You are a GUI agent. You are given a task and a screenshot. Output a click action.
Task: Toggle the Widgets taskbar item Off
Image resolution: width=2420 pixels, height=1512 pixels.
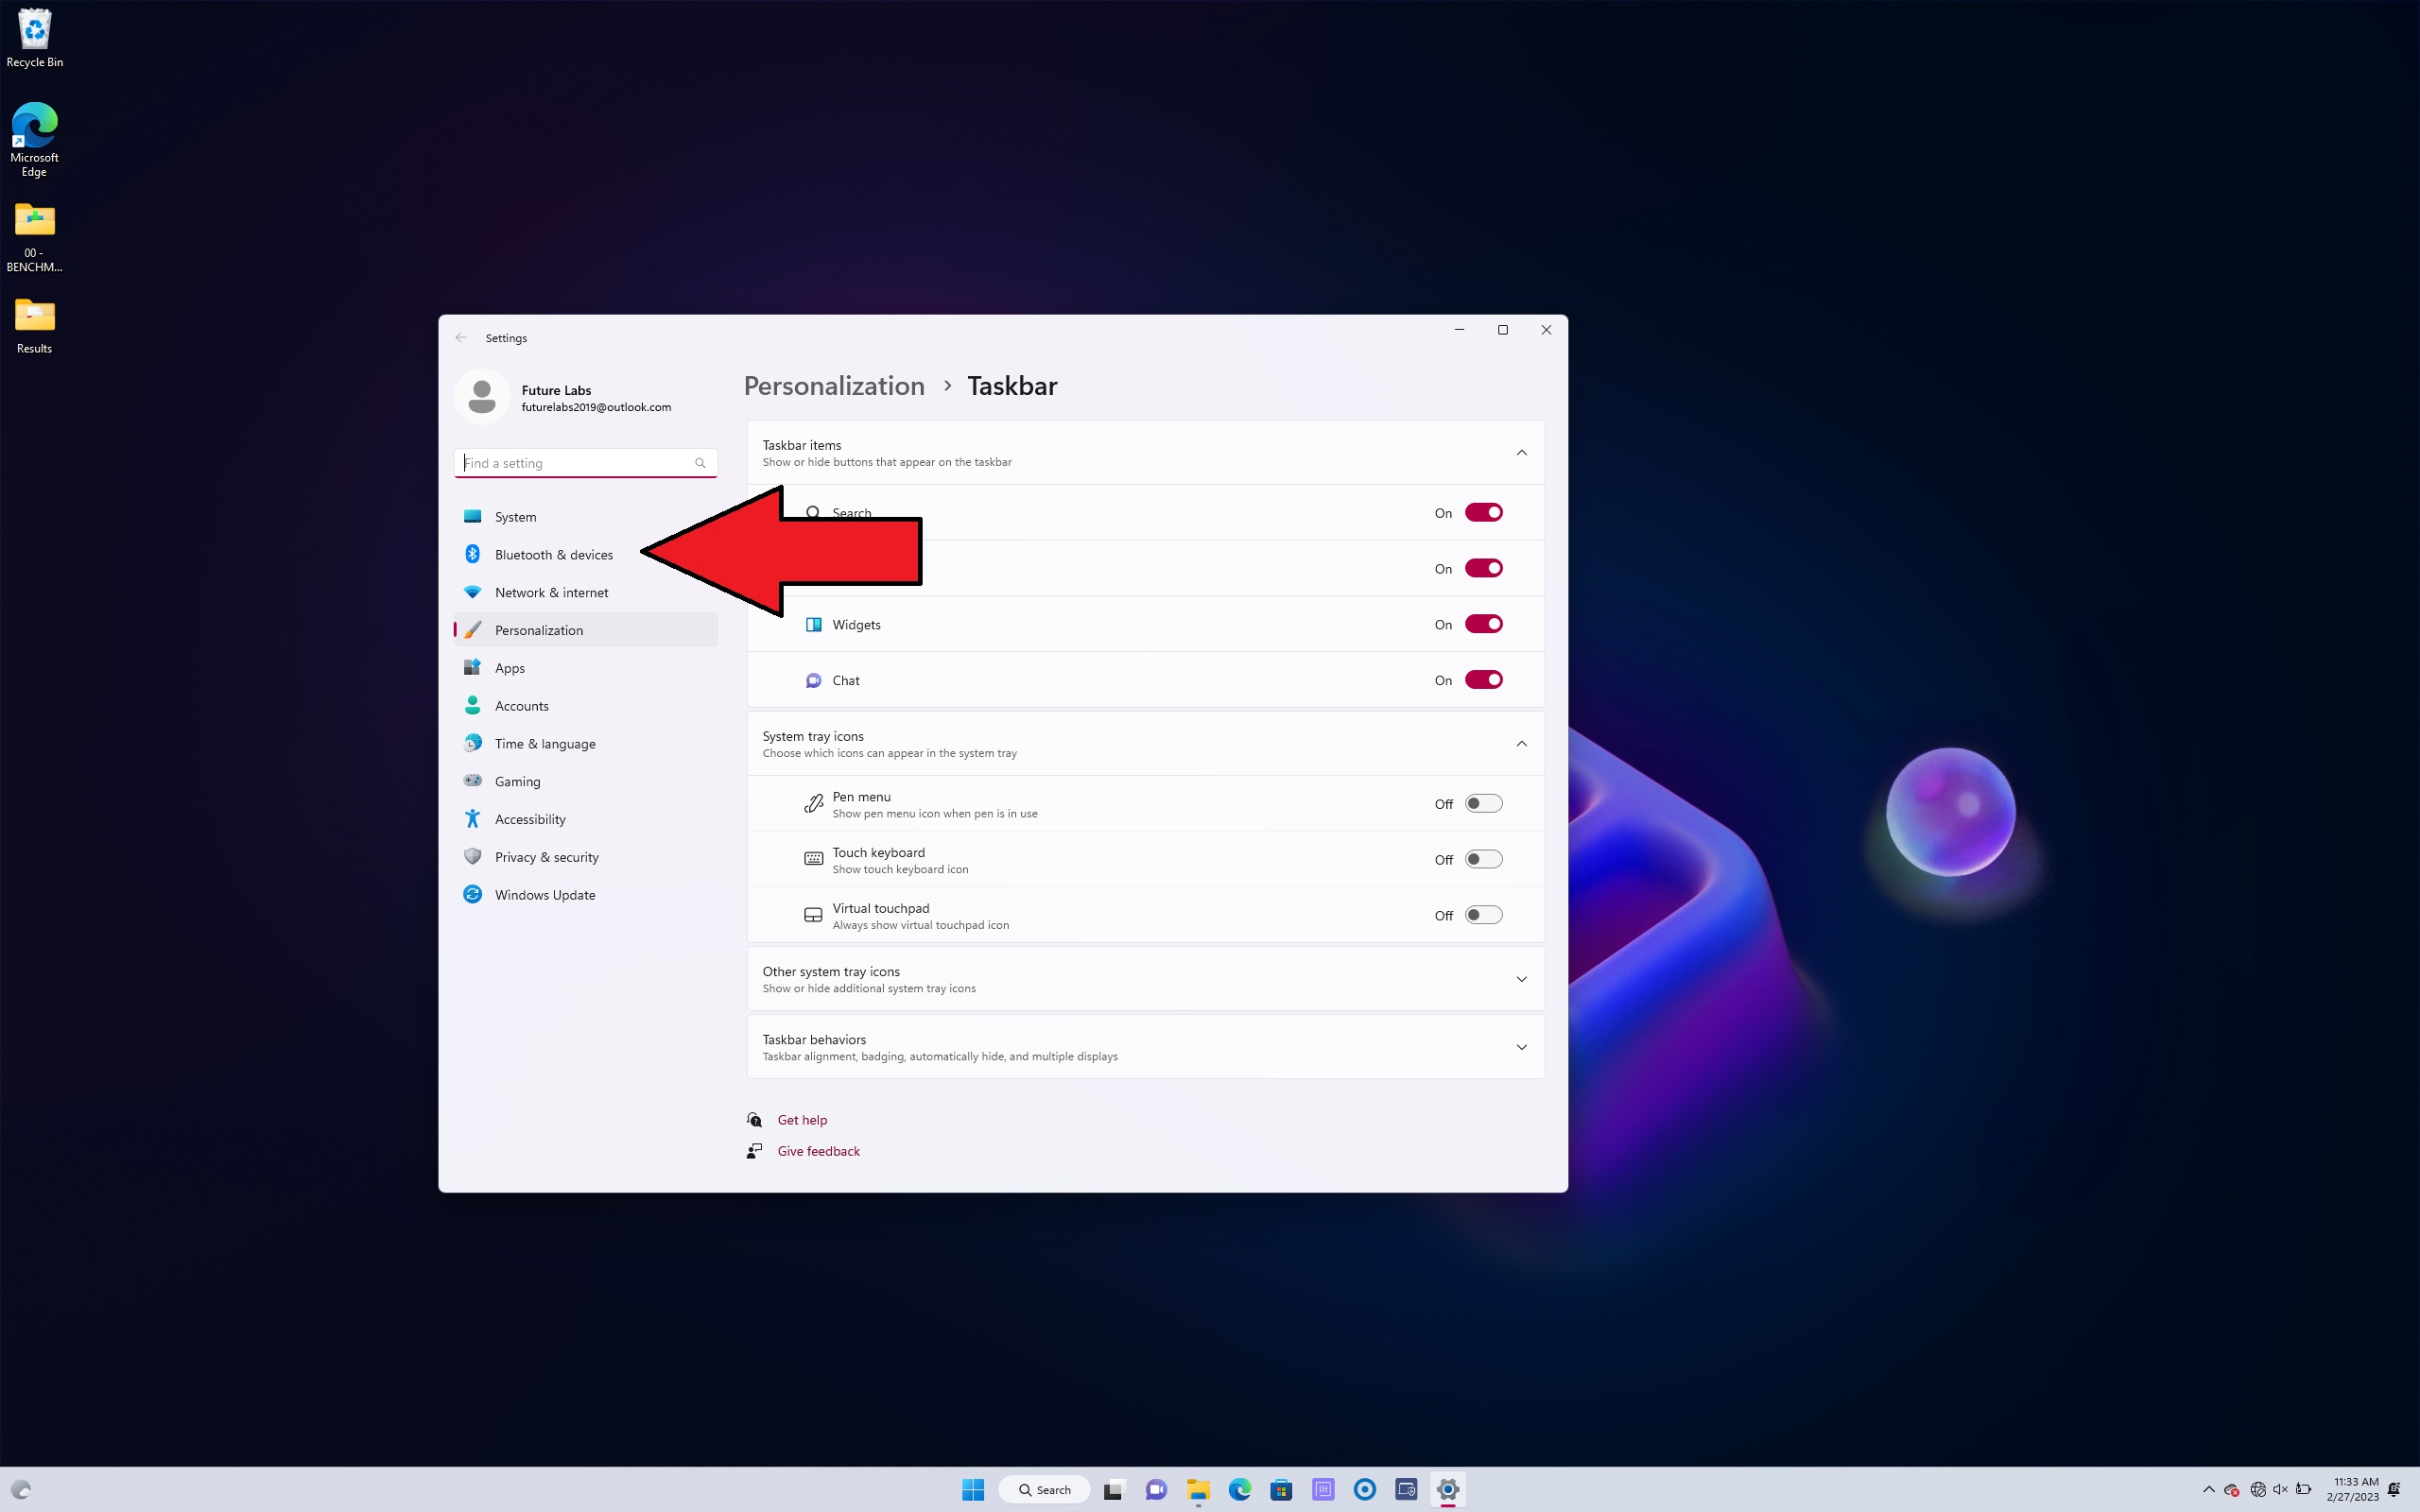1484,624
